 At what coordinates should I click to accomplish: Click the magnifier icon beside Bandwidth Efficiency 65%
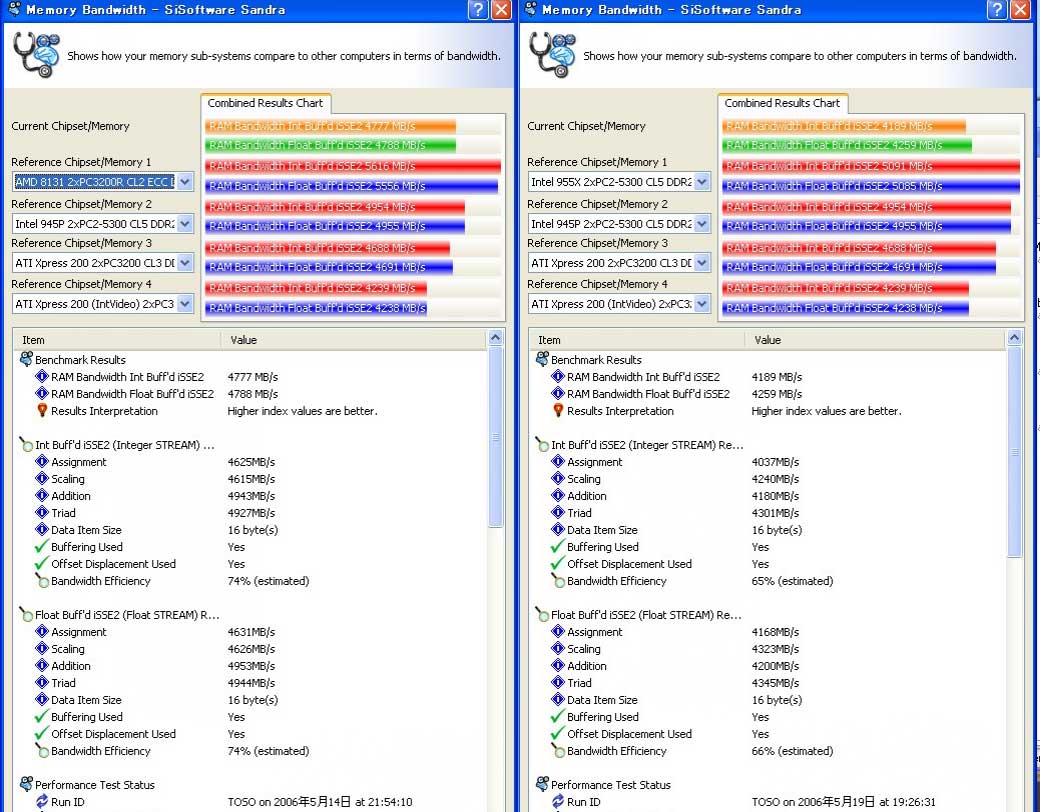coord(558,580)
